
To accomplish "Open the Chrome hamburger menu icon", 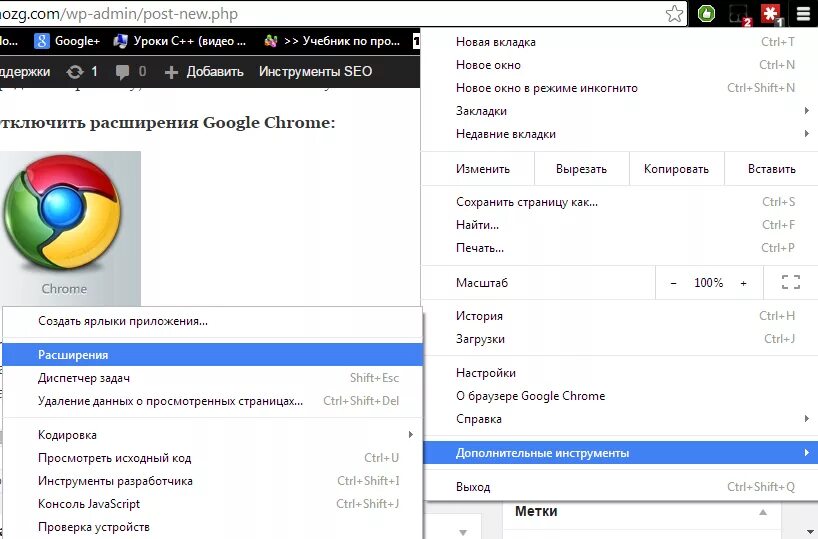I will point(803,14).
